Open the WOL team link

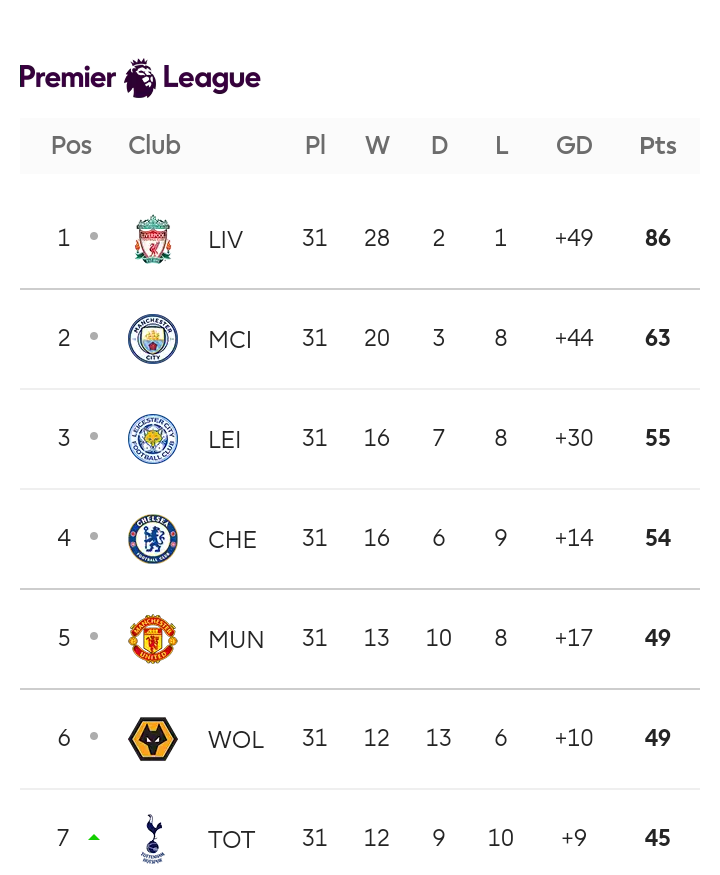(236, 740)
